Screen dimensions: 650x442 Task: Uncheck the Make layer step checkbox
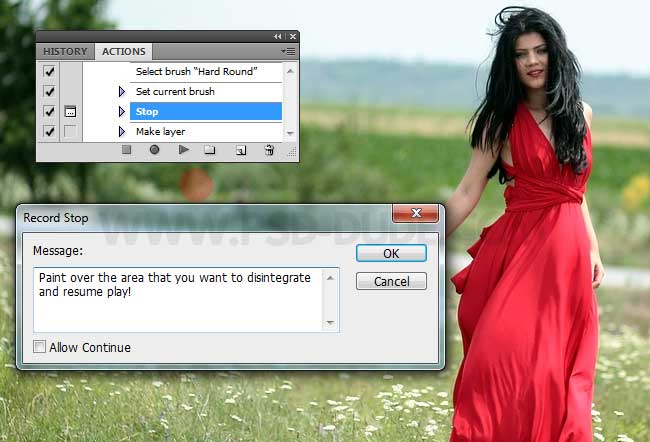pos(49,131)
